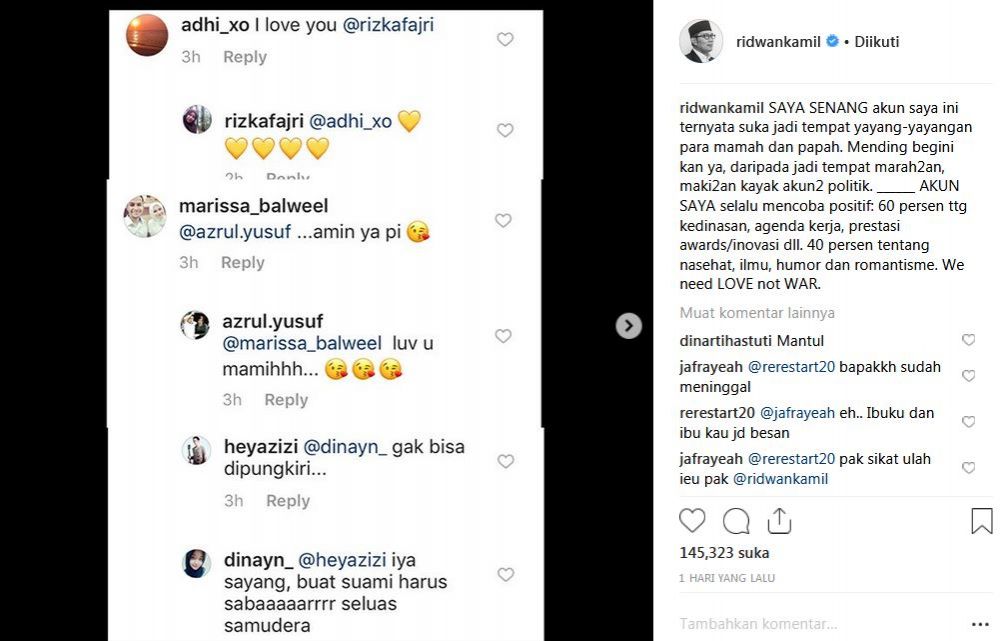This screenshot has height=641, width=1000.
Task: Like marissa_balweel's comment heart icon
Action: [503, 220]
